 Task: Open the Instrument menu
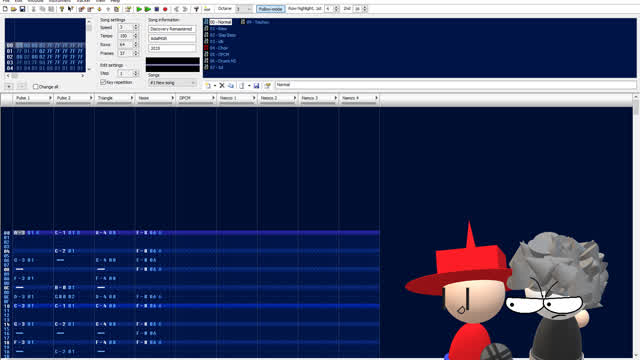coord(60,1)
